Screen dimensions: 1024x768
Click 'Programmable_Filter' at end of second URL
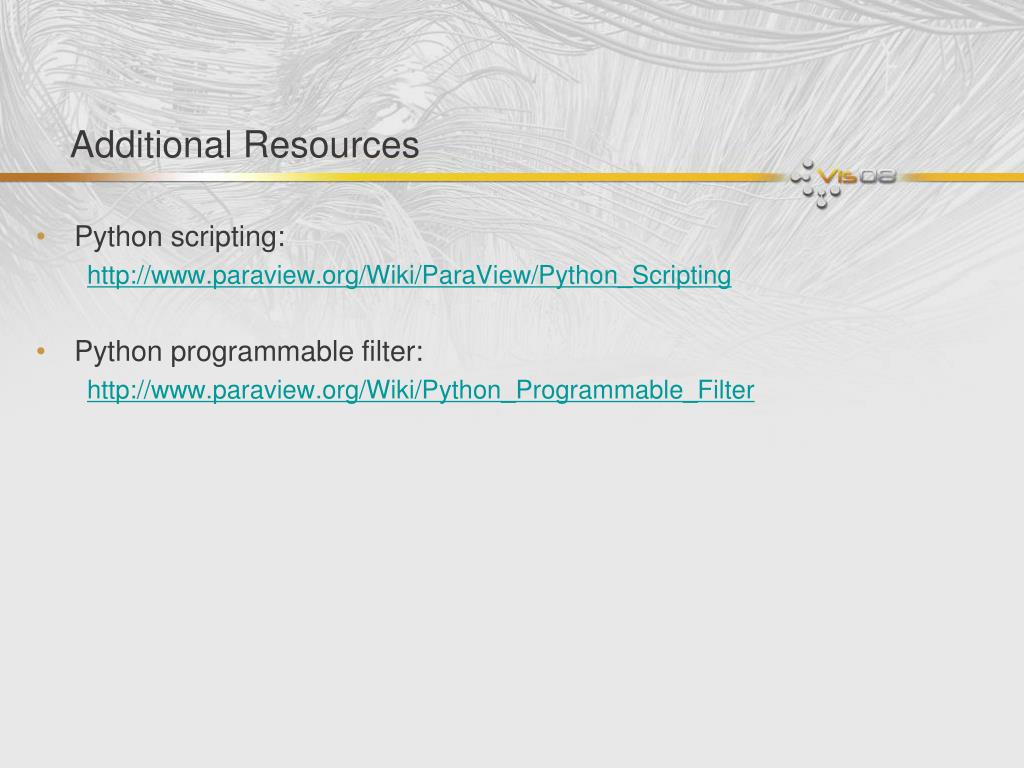tap(635, 390)
